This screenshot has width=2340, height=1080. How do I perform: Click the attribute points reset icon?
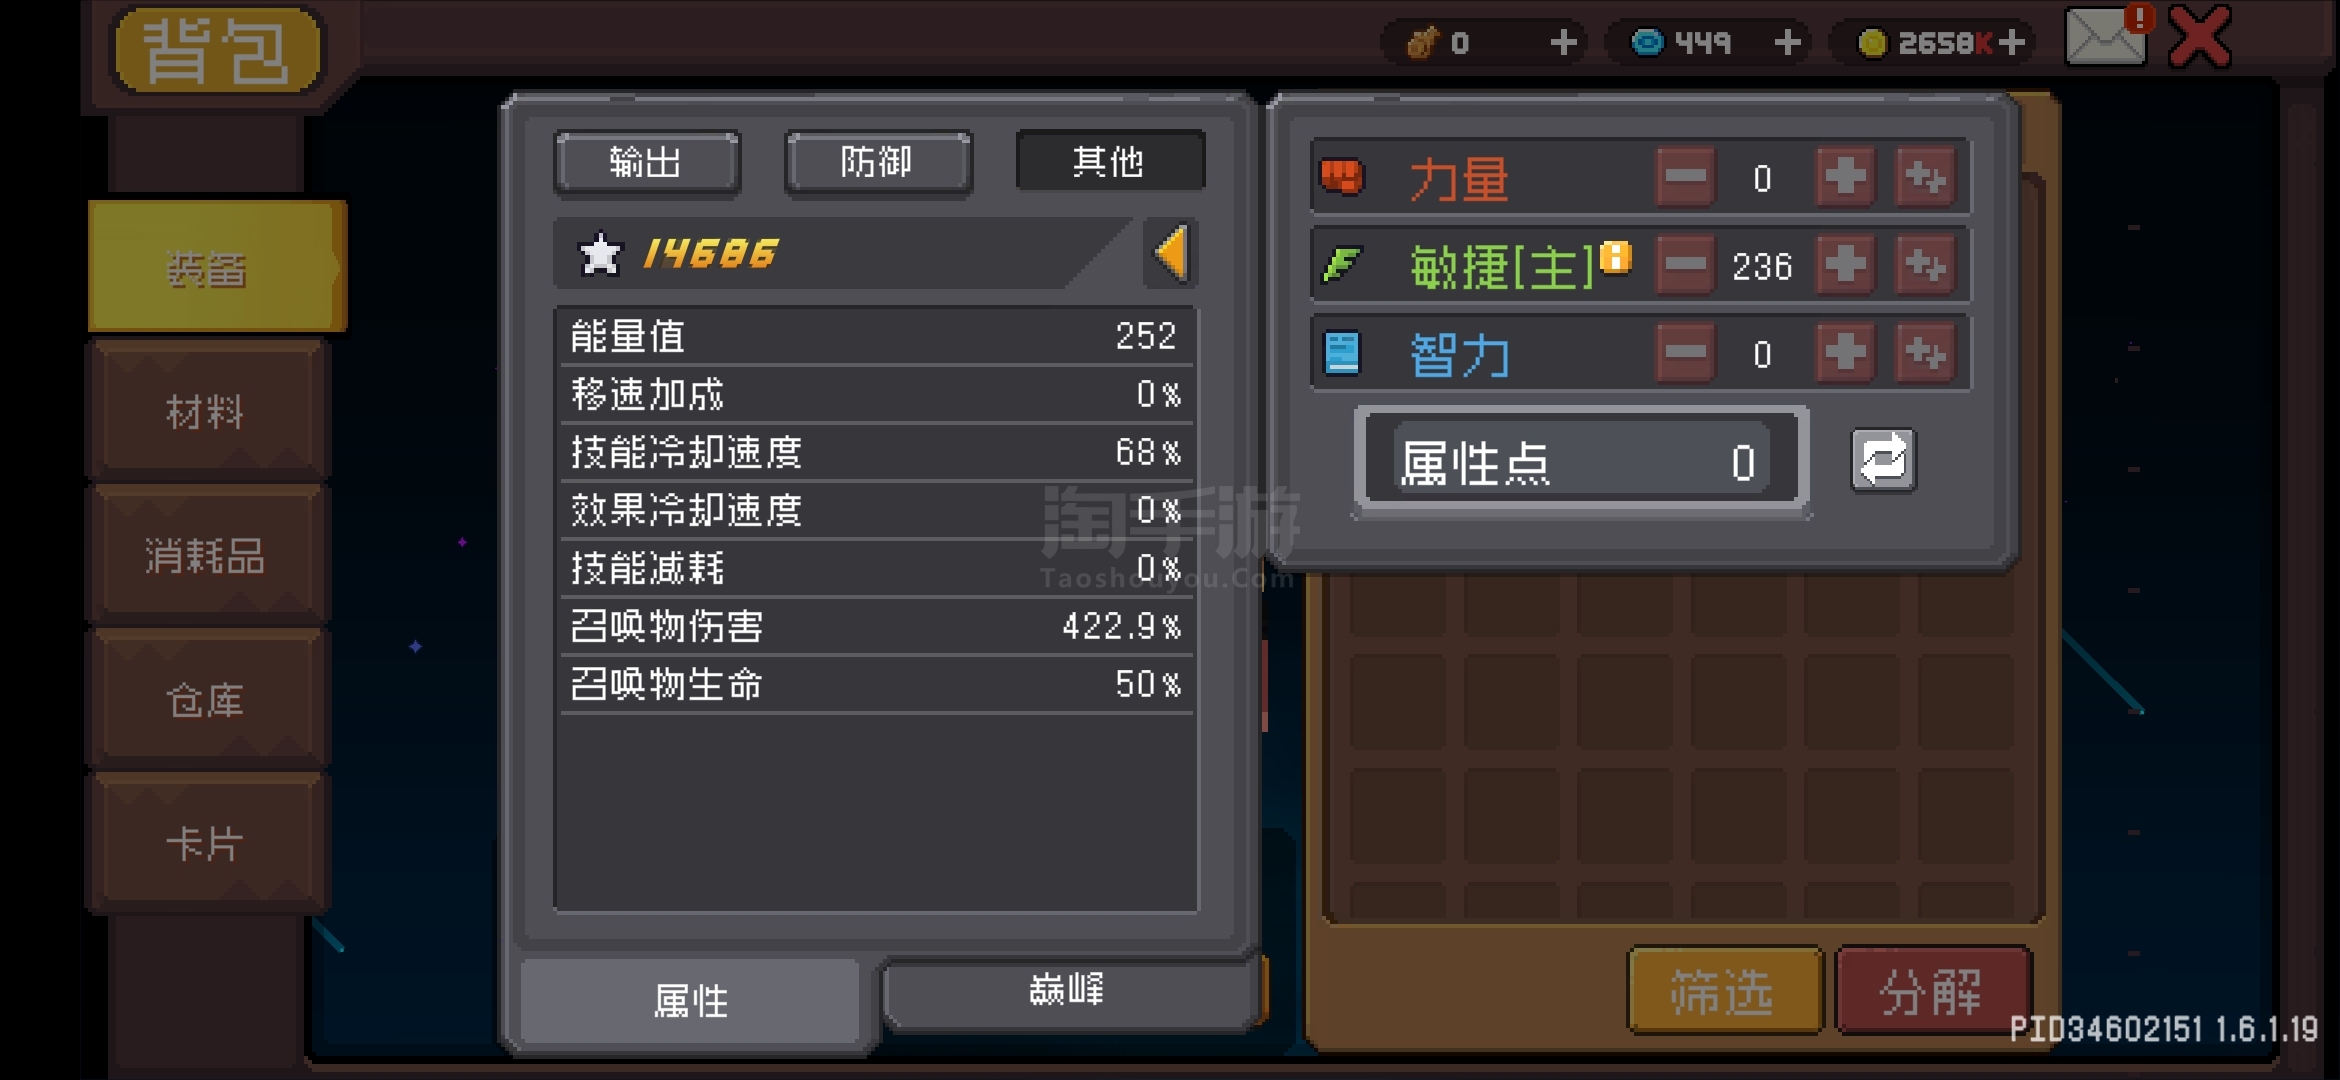tap(1883, 461)
